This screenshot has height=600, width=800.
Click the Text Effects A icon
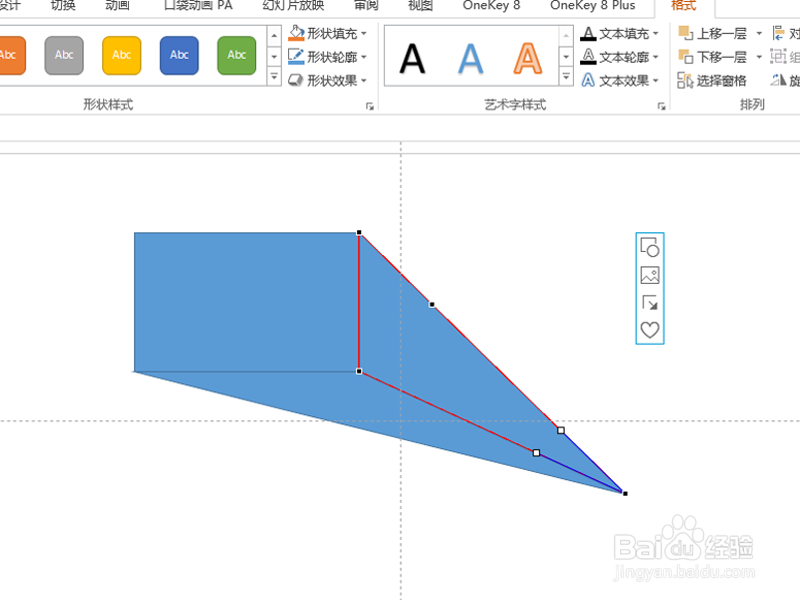coord(588,80)
